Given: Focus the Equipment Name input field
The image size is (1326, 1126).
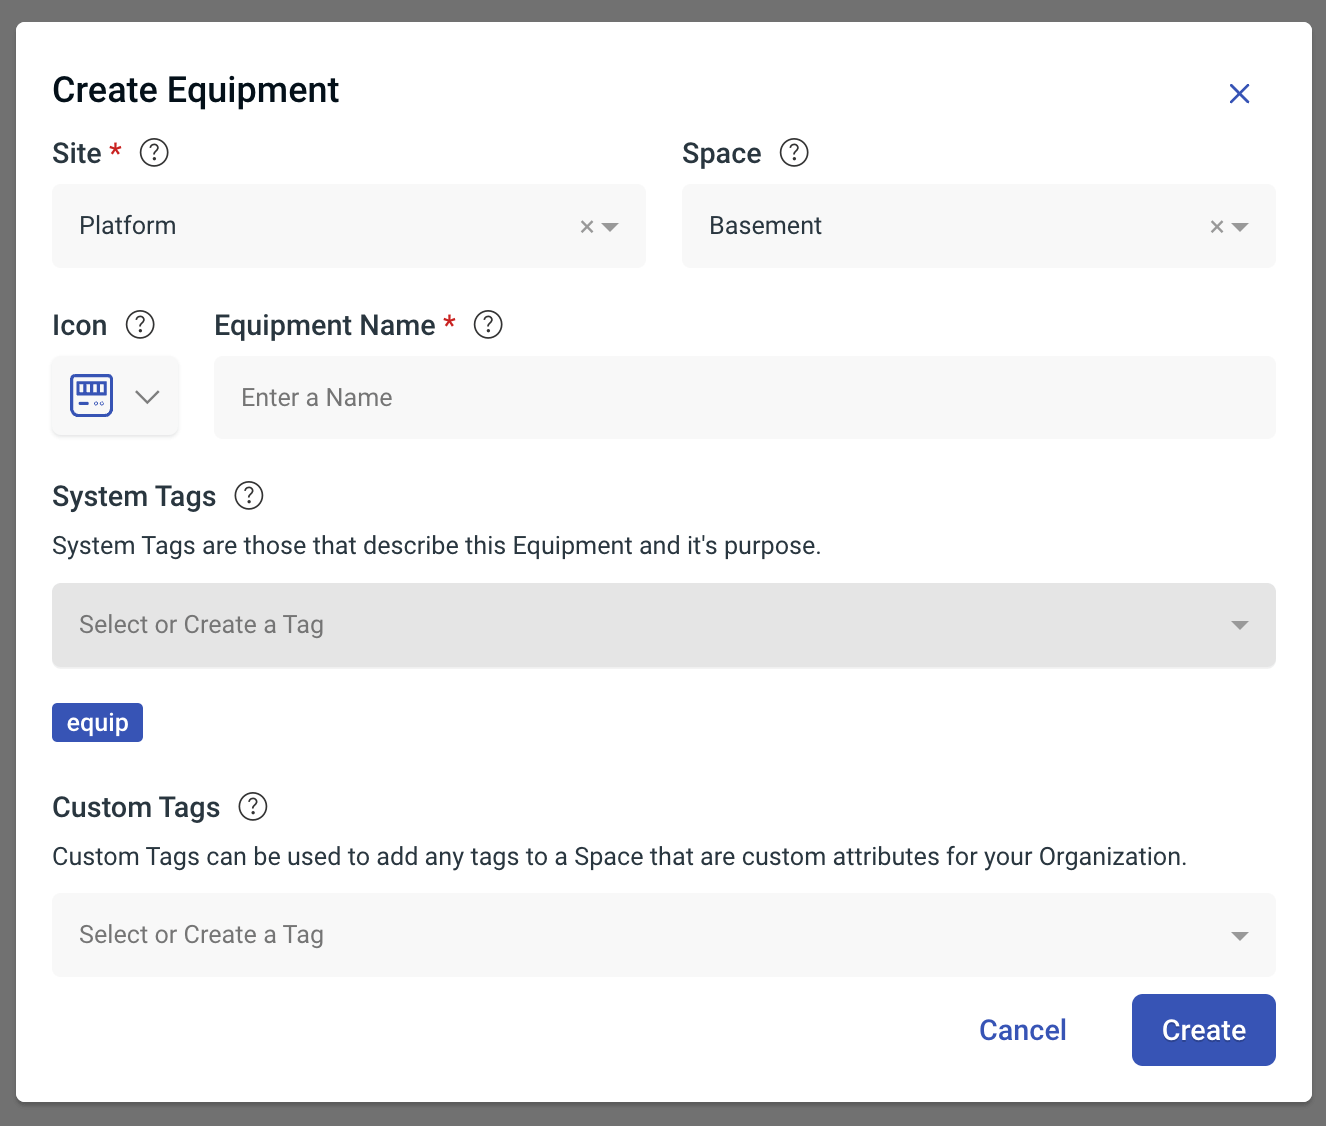Looking at the screenshot, I should (745, 397).
